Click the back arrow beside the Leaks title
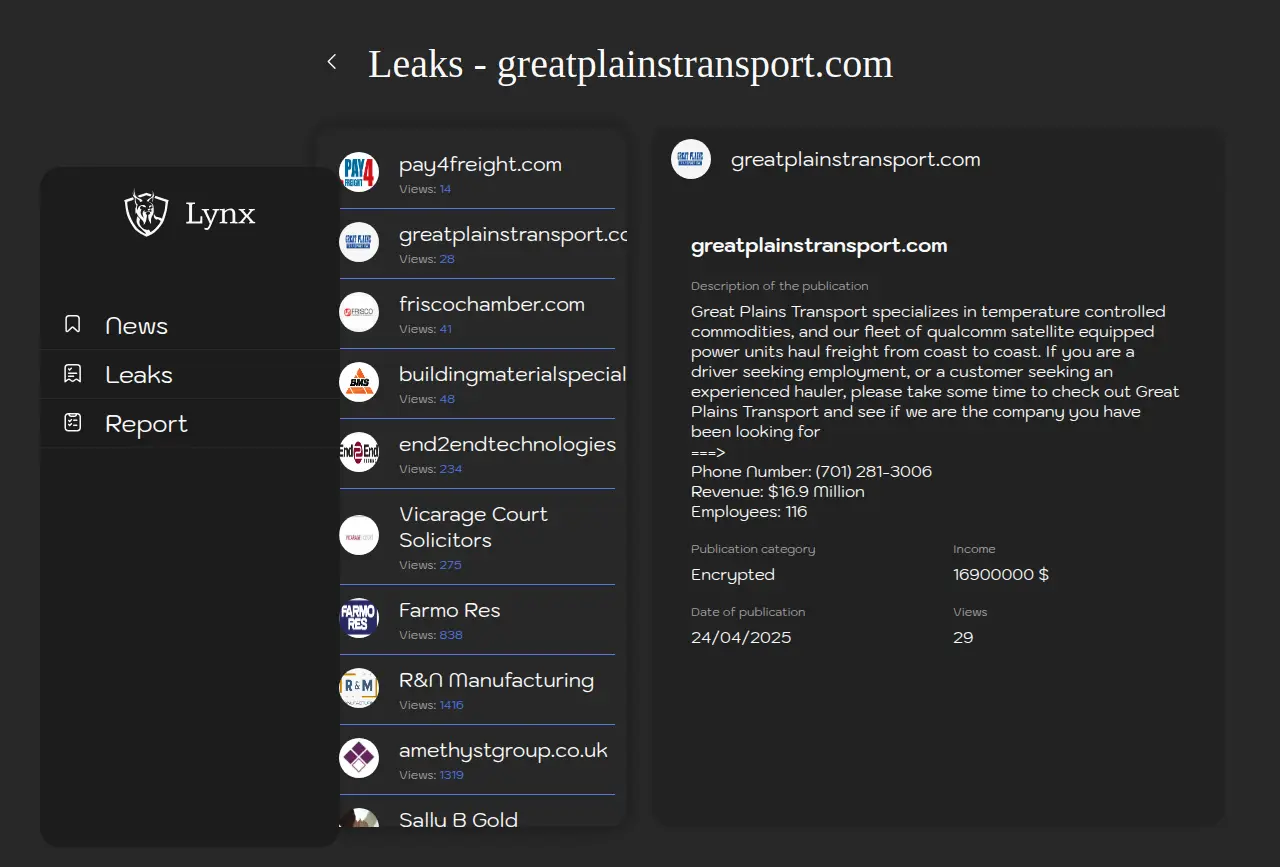 (332, 62)
